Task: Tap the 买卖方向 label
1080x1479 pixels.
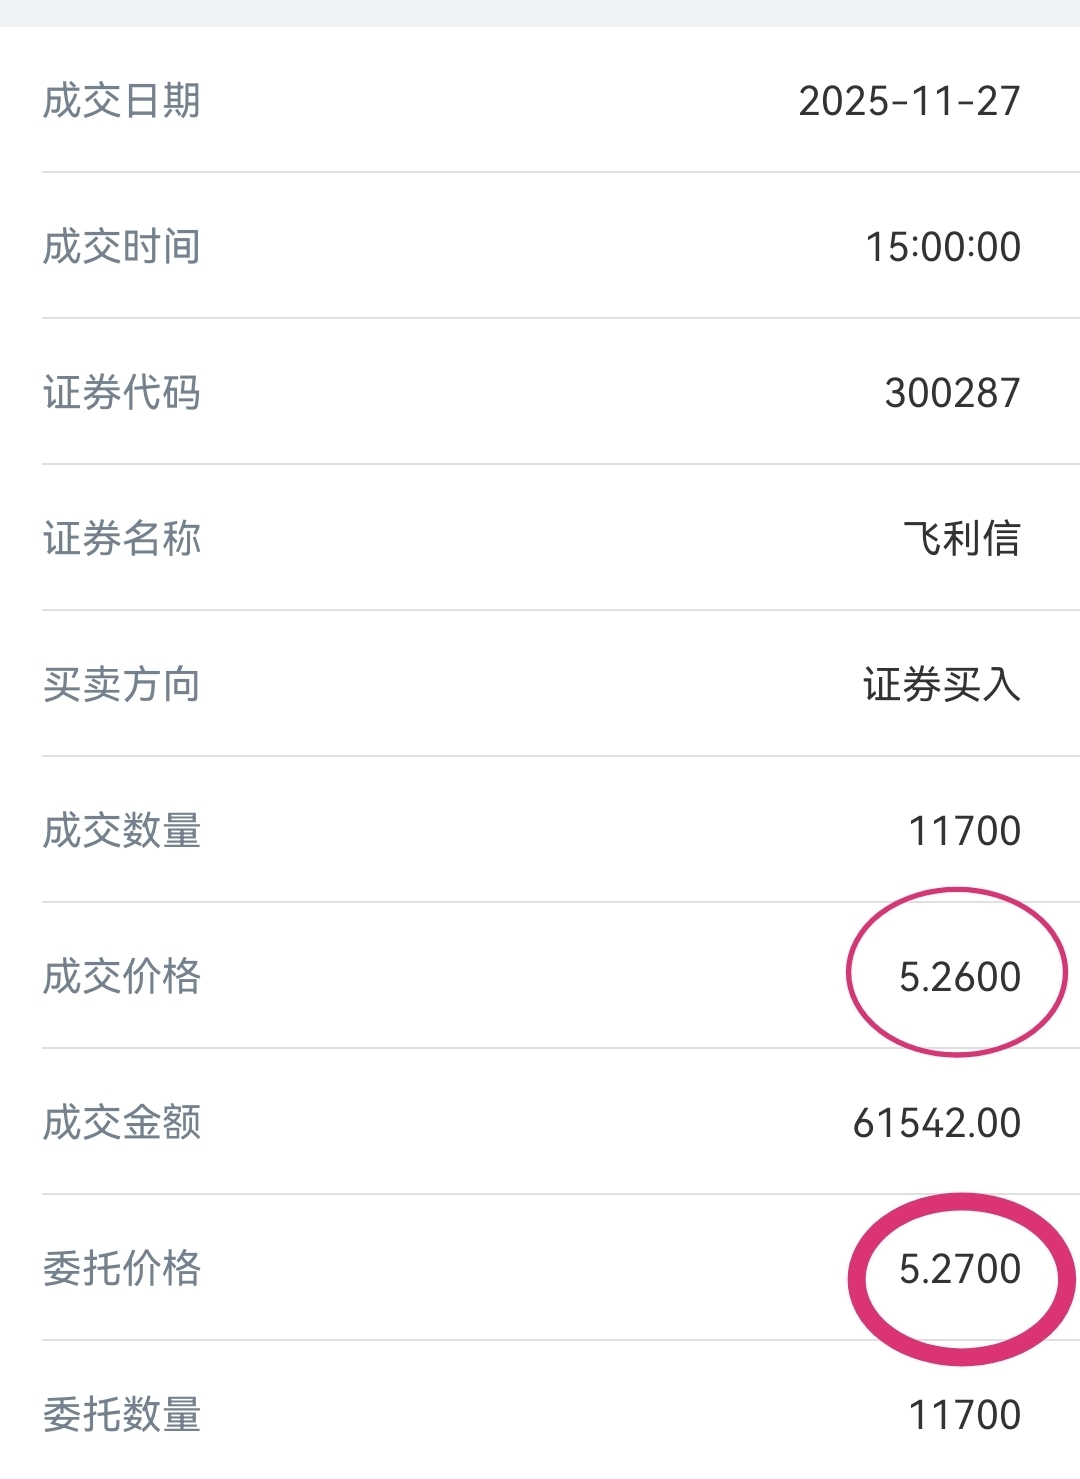Action: (x=122, y=685)
